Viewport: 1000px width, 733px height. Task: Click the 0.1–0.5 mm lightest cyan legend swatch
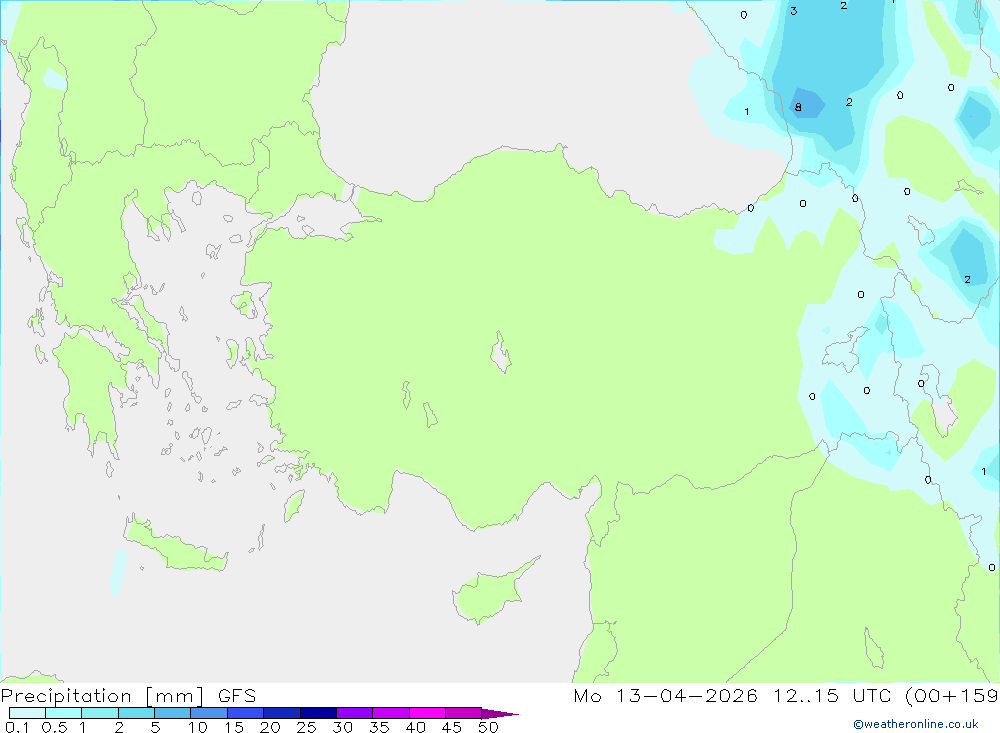(27, 713)
